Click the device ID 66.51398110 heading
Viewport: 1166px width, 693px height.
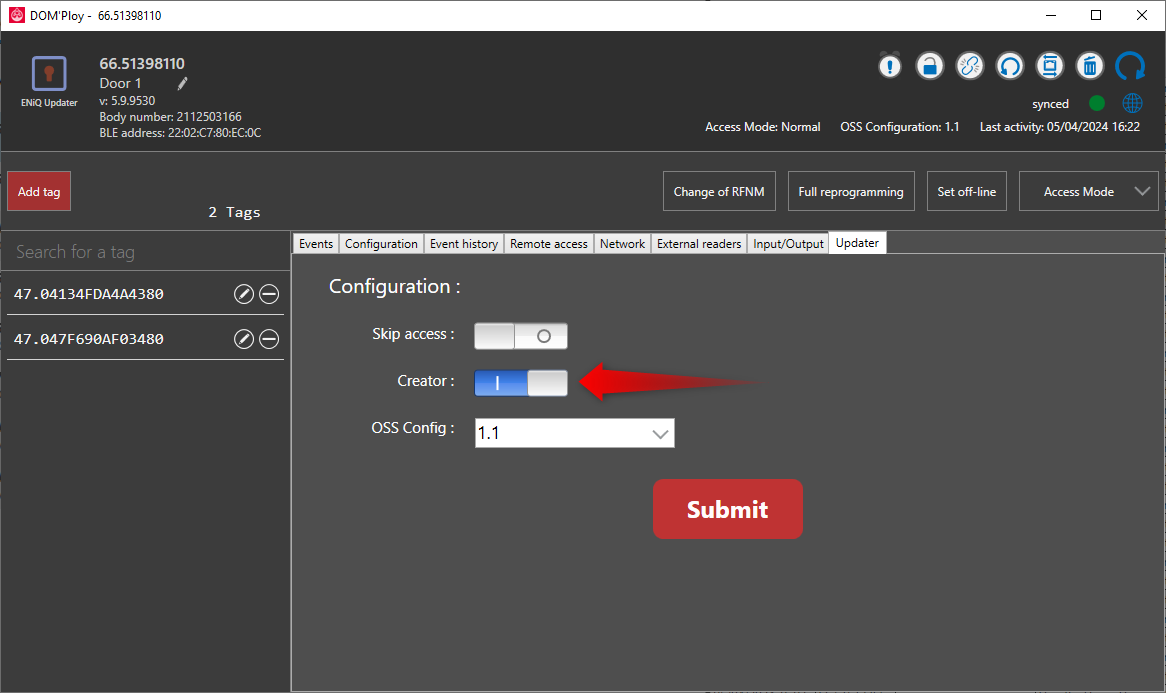click(x=142, y=64)
